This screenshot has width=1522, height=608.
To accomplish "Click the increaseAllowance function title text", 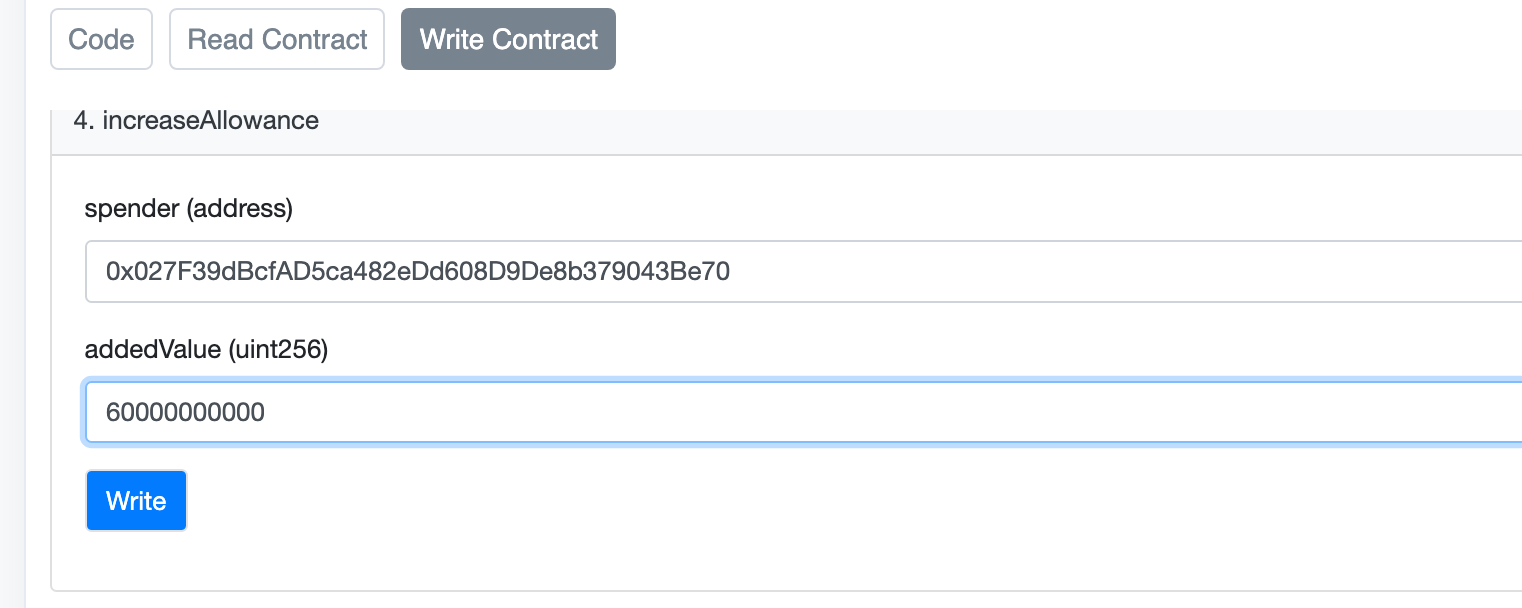I will pos(210,122).
